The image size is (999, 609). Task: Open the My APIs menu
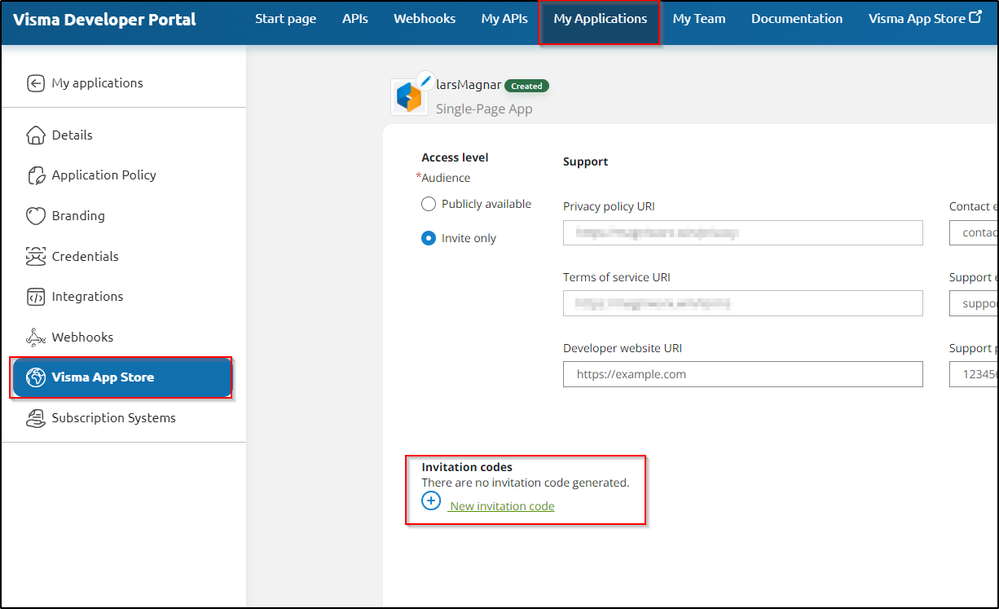pyautogui.click(x=505, y=19)
